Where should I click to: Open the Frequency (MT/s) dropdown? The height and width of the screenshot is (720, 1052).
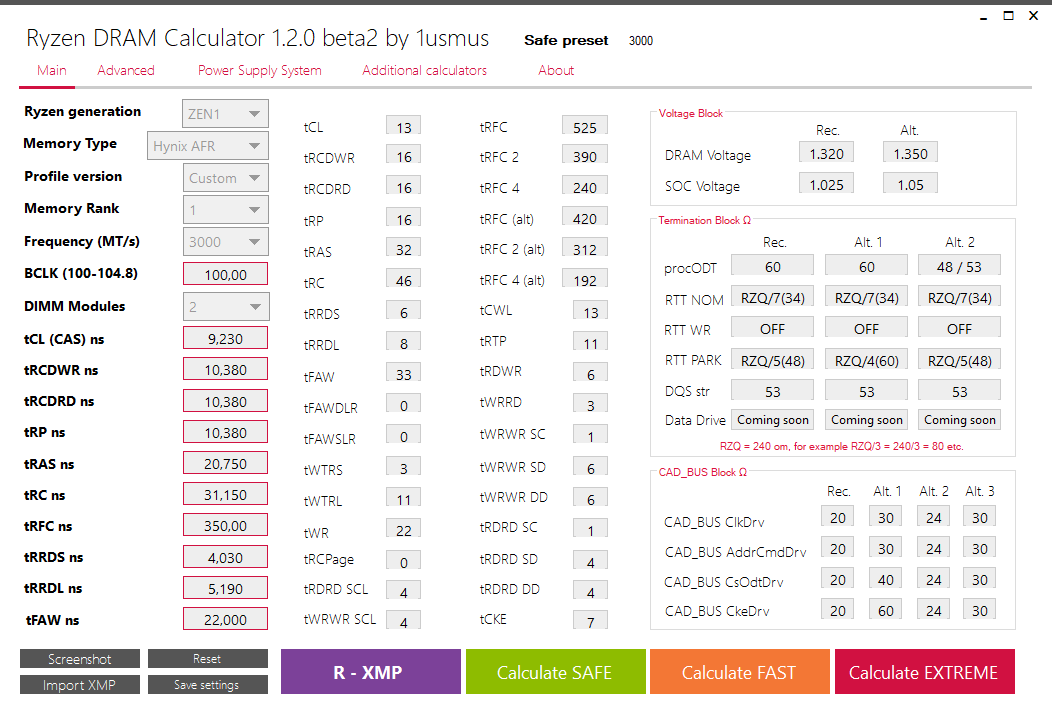[x=225, y=242]
